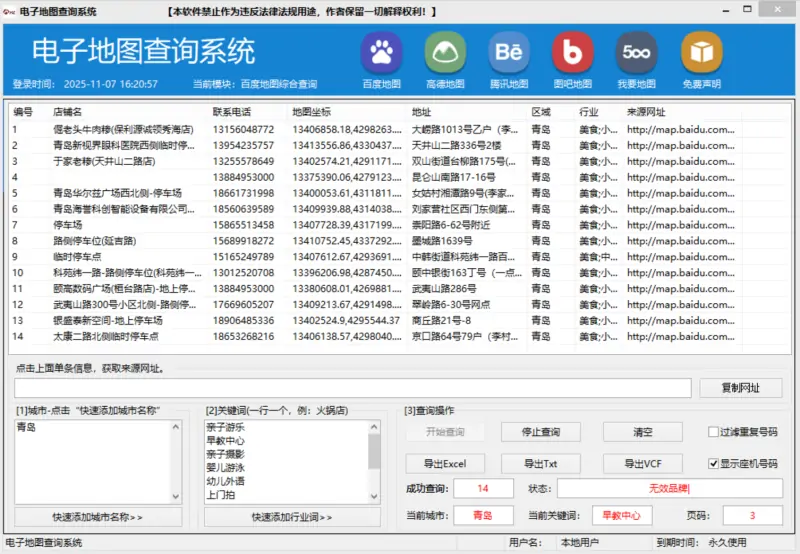This screenshot has width=800, height=554.
Task: Select keyword 亲子游乐 in the list
Action: [x=226, y=427]
